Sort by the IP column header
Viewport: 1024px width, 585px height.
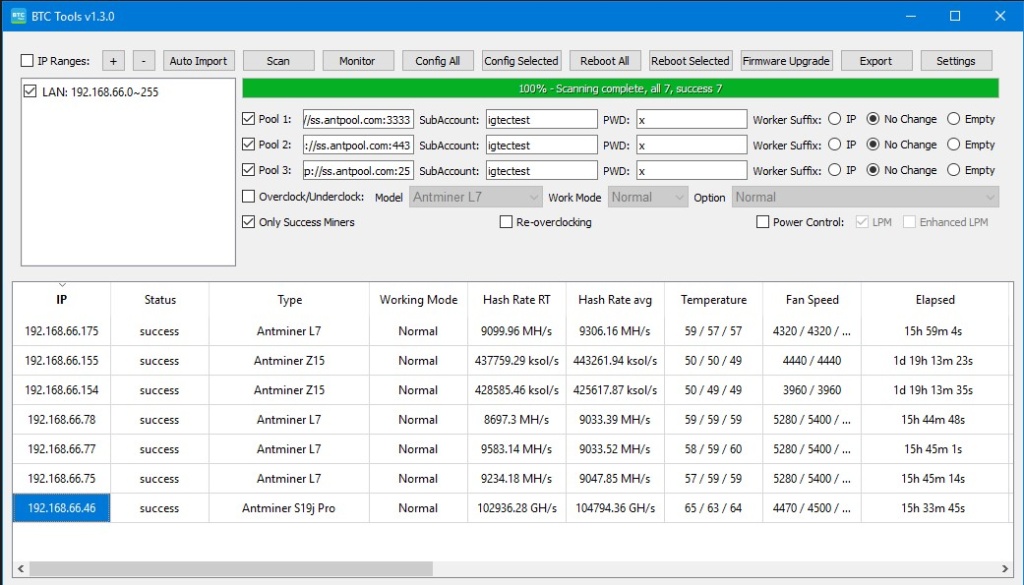pyautogui.click(x=61, y=299)
